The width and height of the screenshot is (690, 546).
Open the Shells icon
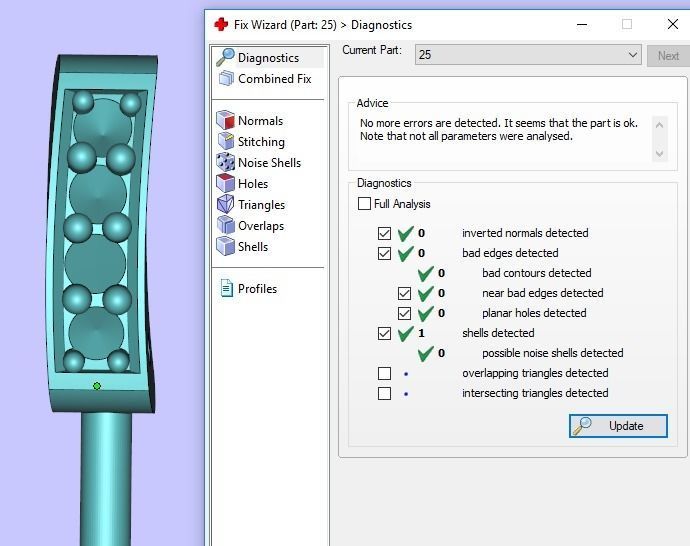(226, 246)
